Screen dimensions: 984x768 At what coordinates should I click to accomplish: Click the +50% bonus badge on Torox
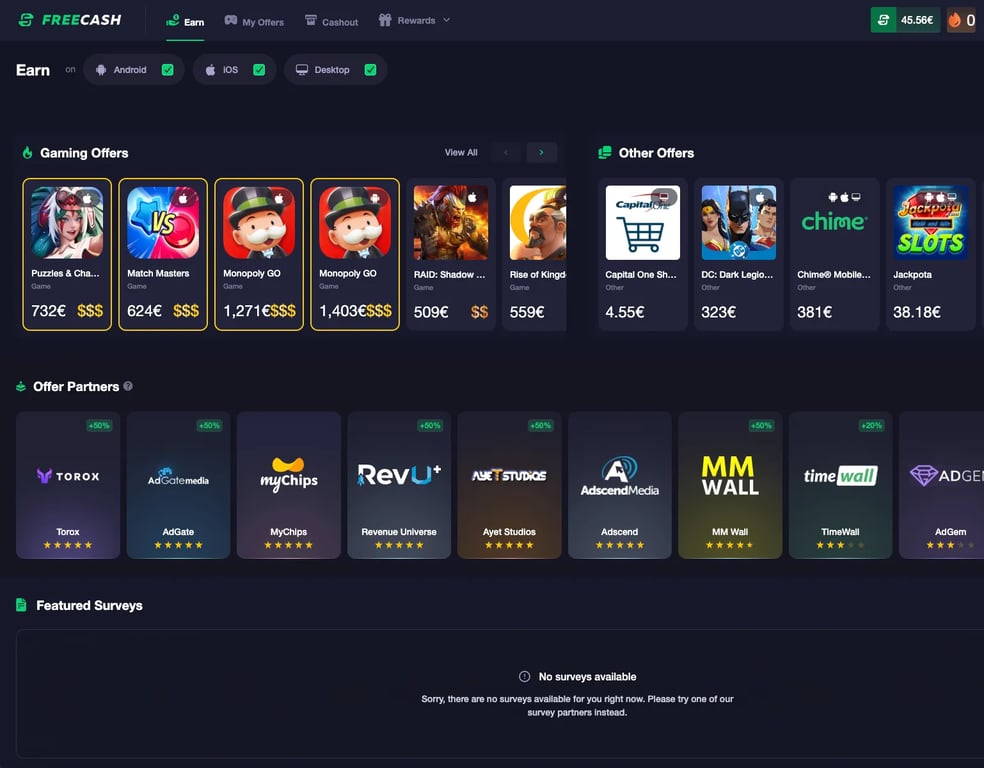[x=99, y=425]
